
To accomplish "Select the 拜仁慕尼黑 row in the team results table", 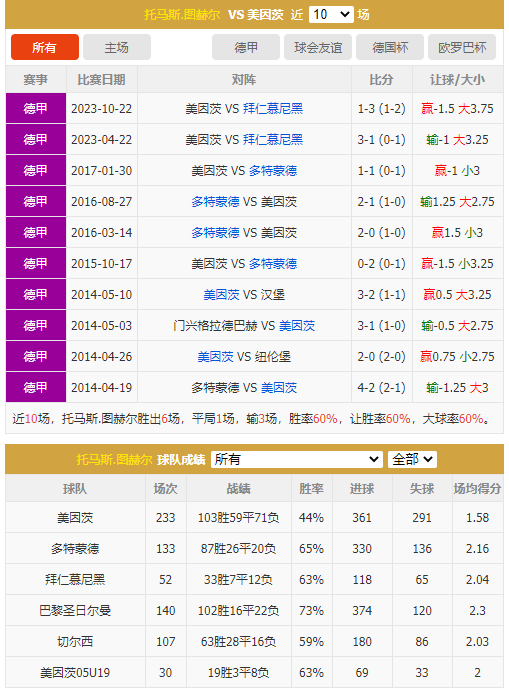I will (x=254, y=580).
